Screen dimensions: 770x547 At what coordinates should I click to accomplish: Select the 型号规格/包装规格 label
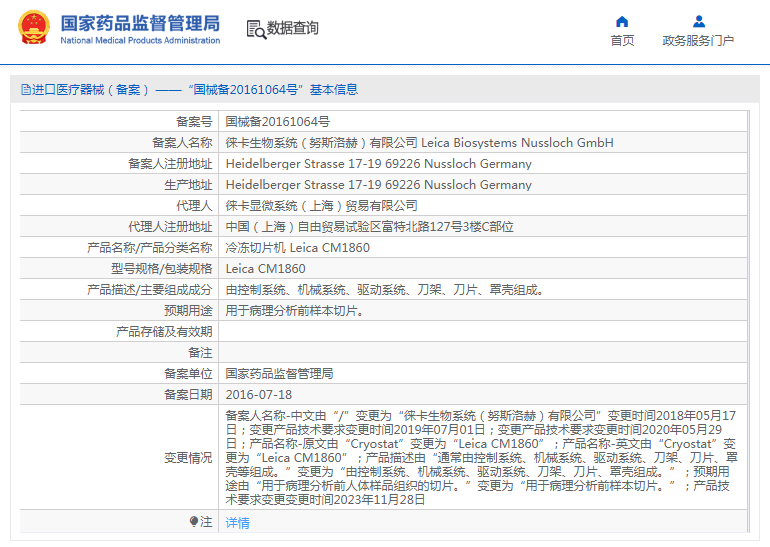[162, 269]
